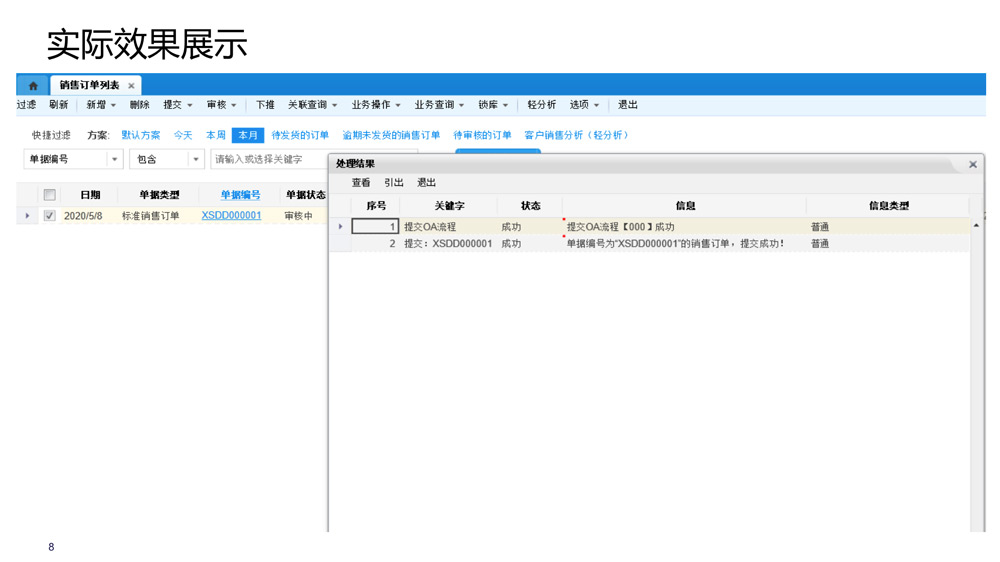Click the 序号 column header
The height and width of the screenshot is (562, 1000).
point(376,205)
